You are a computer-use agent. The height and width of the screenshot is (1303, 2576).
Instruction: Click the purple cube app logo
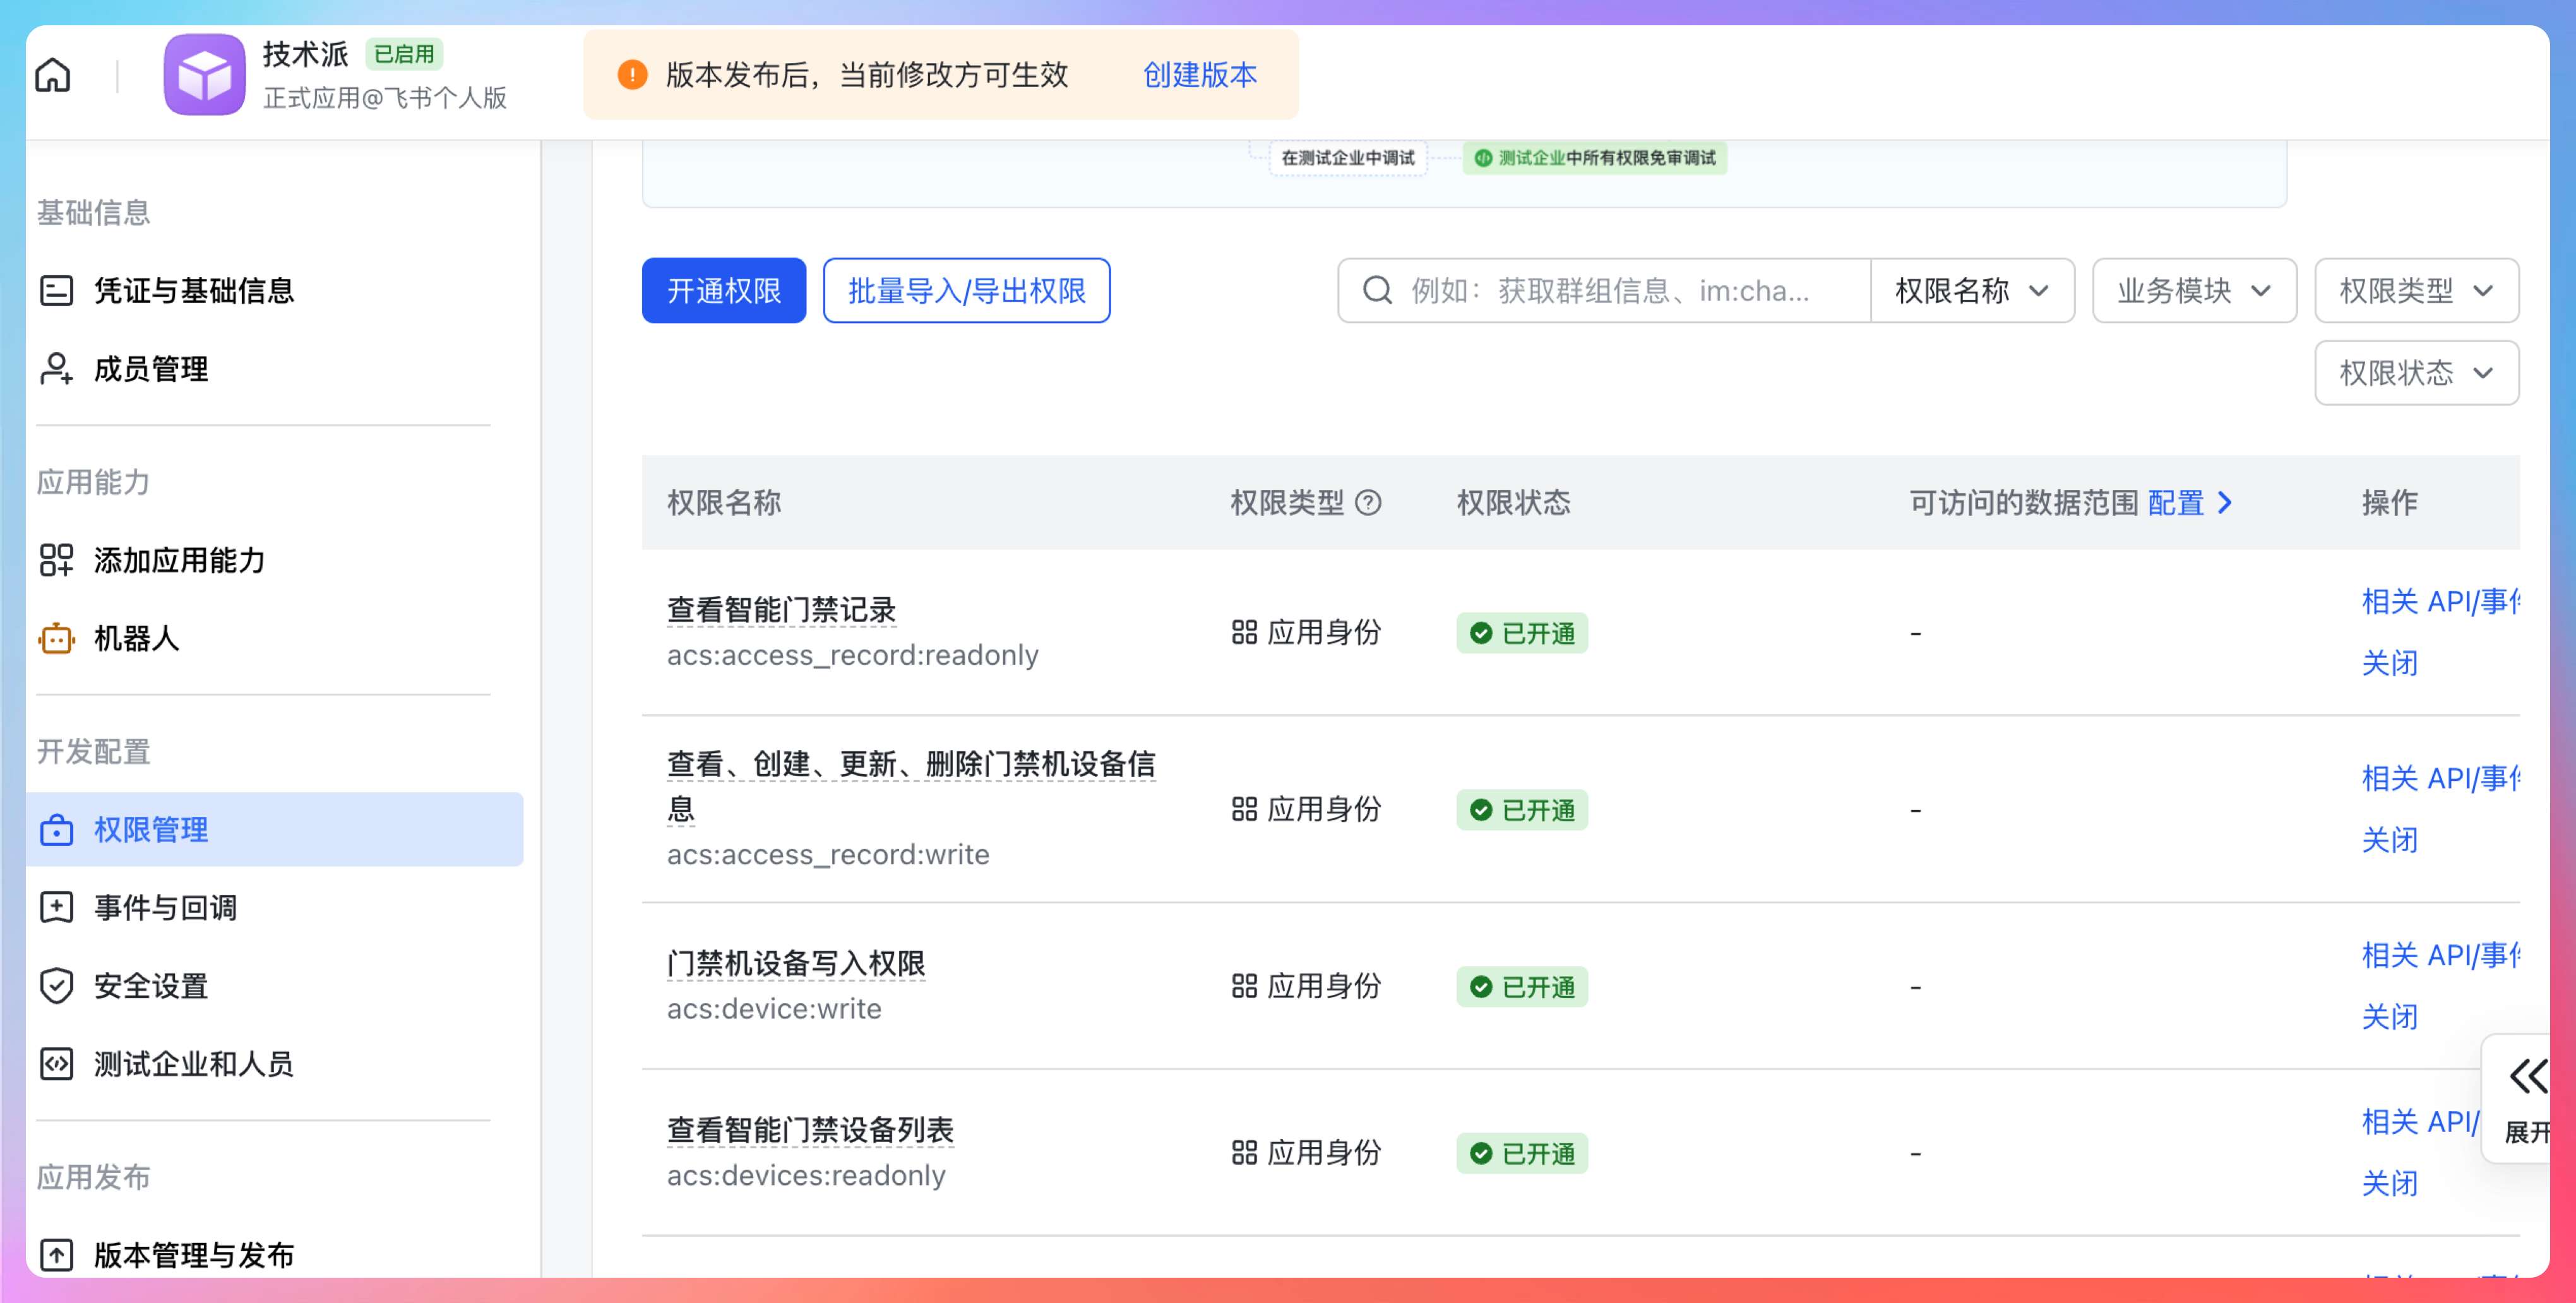tap(204, 75)
